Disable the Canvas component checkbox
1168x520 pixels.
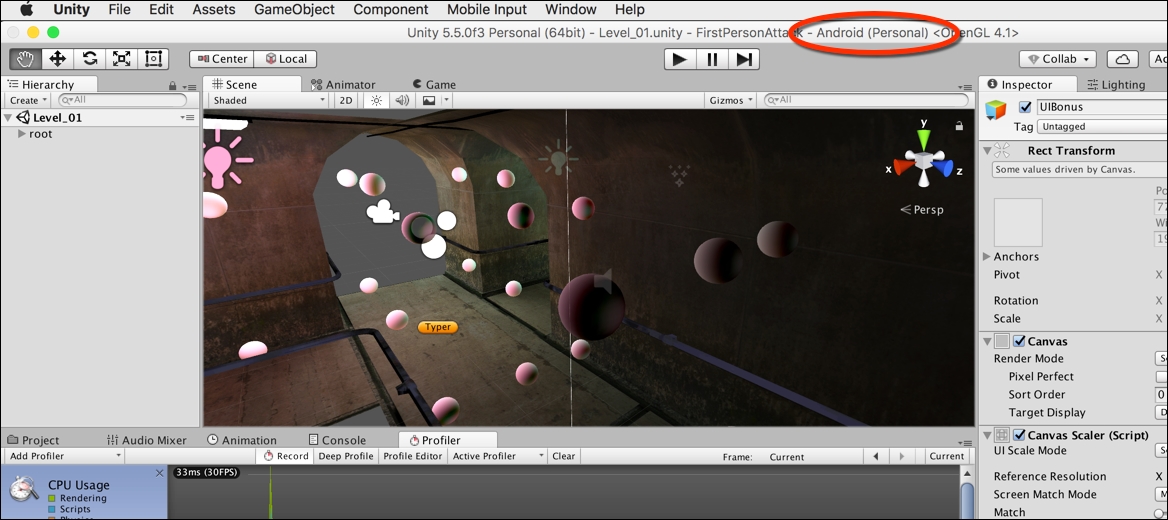(x=1020, y=341)
